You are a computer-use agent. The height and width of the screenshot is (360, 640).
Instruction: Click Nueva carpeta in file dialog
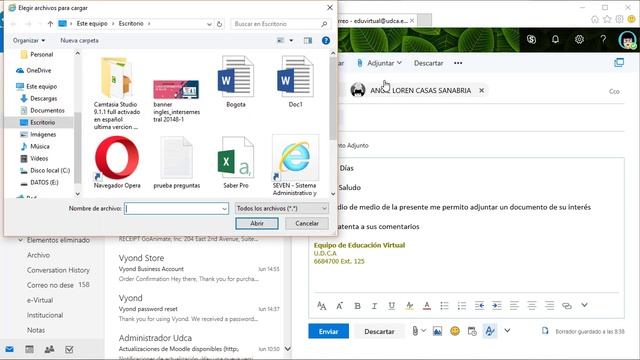79,40
